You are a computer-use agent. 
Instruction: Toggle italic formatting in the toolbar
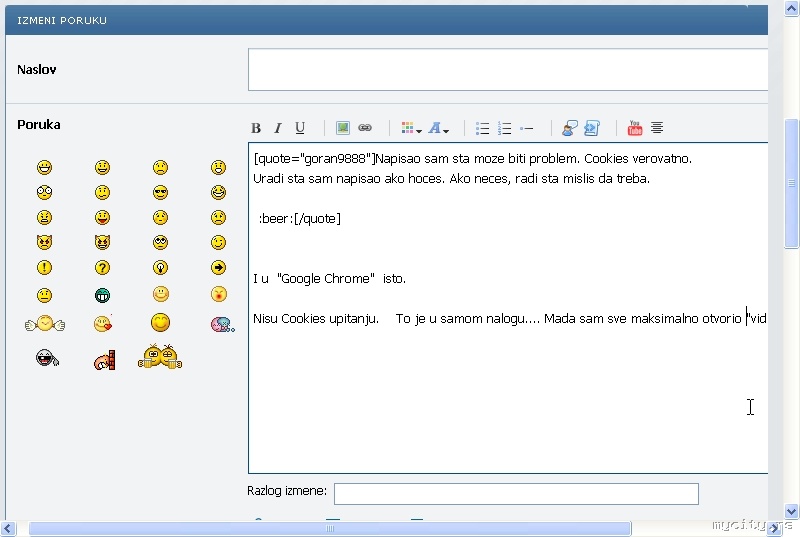278,128
